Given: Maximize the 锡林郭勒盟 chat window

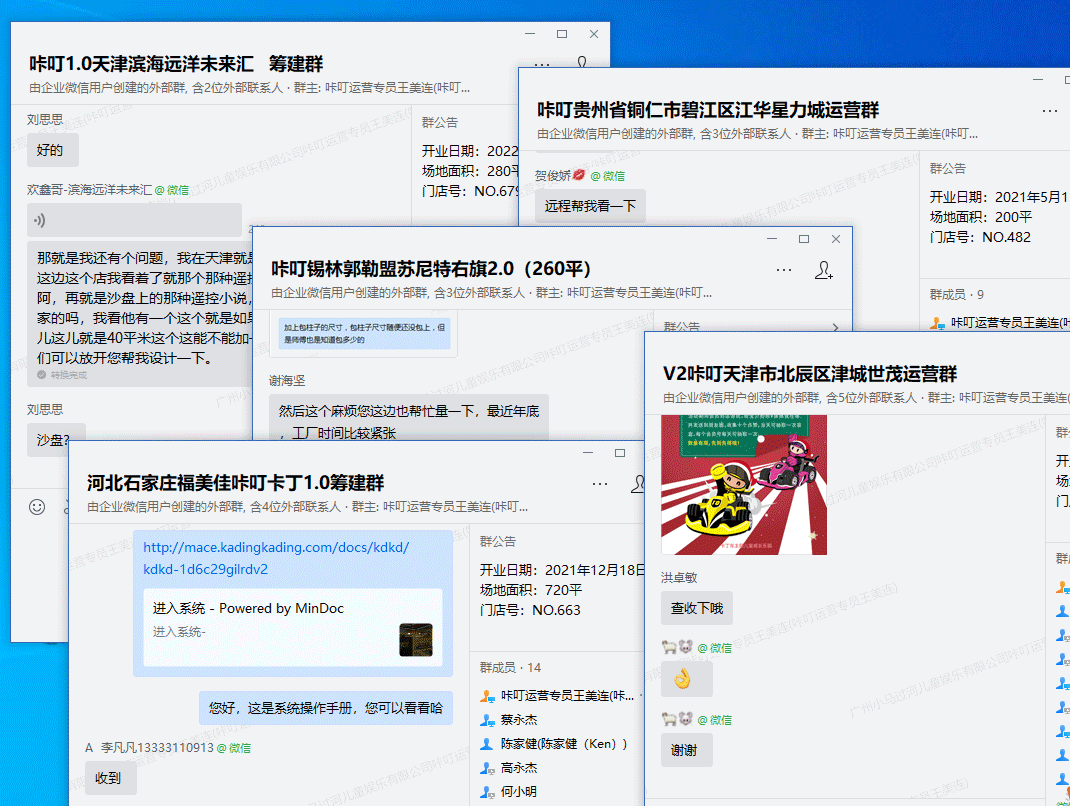Looking at the screenshot, I should (804, 239).
